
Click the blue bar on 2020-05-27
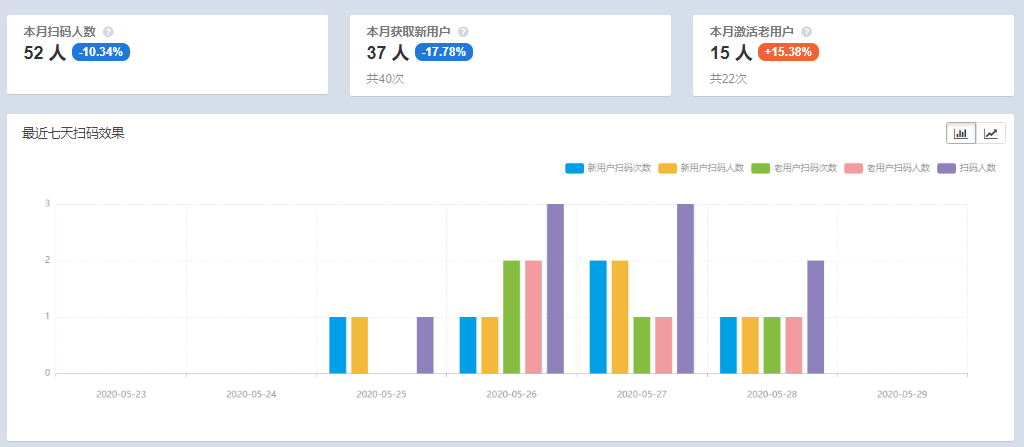point(598,316)
